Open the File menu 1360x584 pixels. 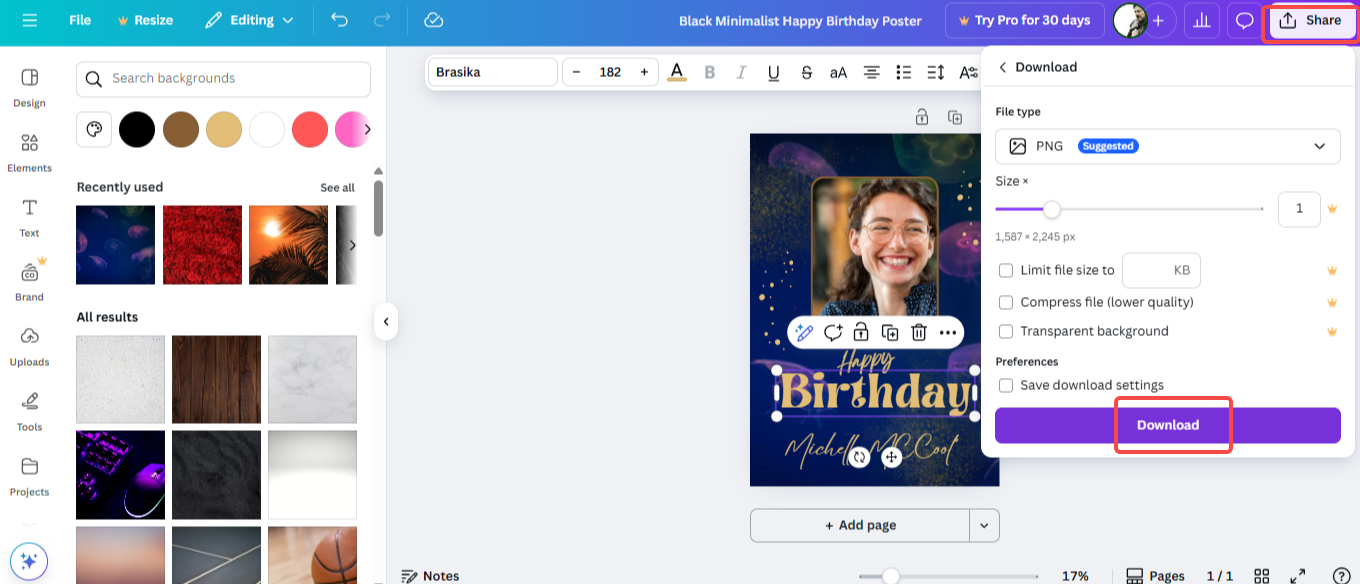coord(80,20)
